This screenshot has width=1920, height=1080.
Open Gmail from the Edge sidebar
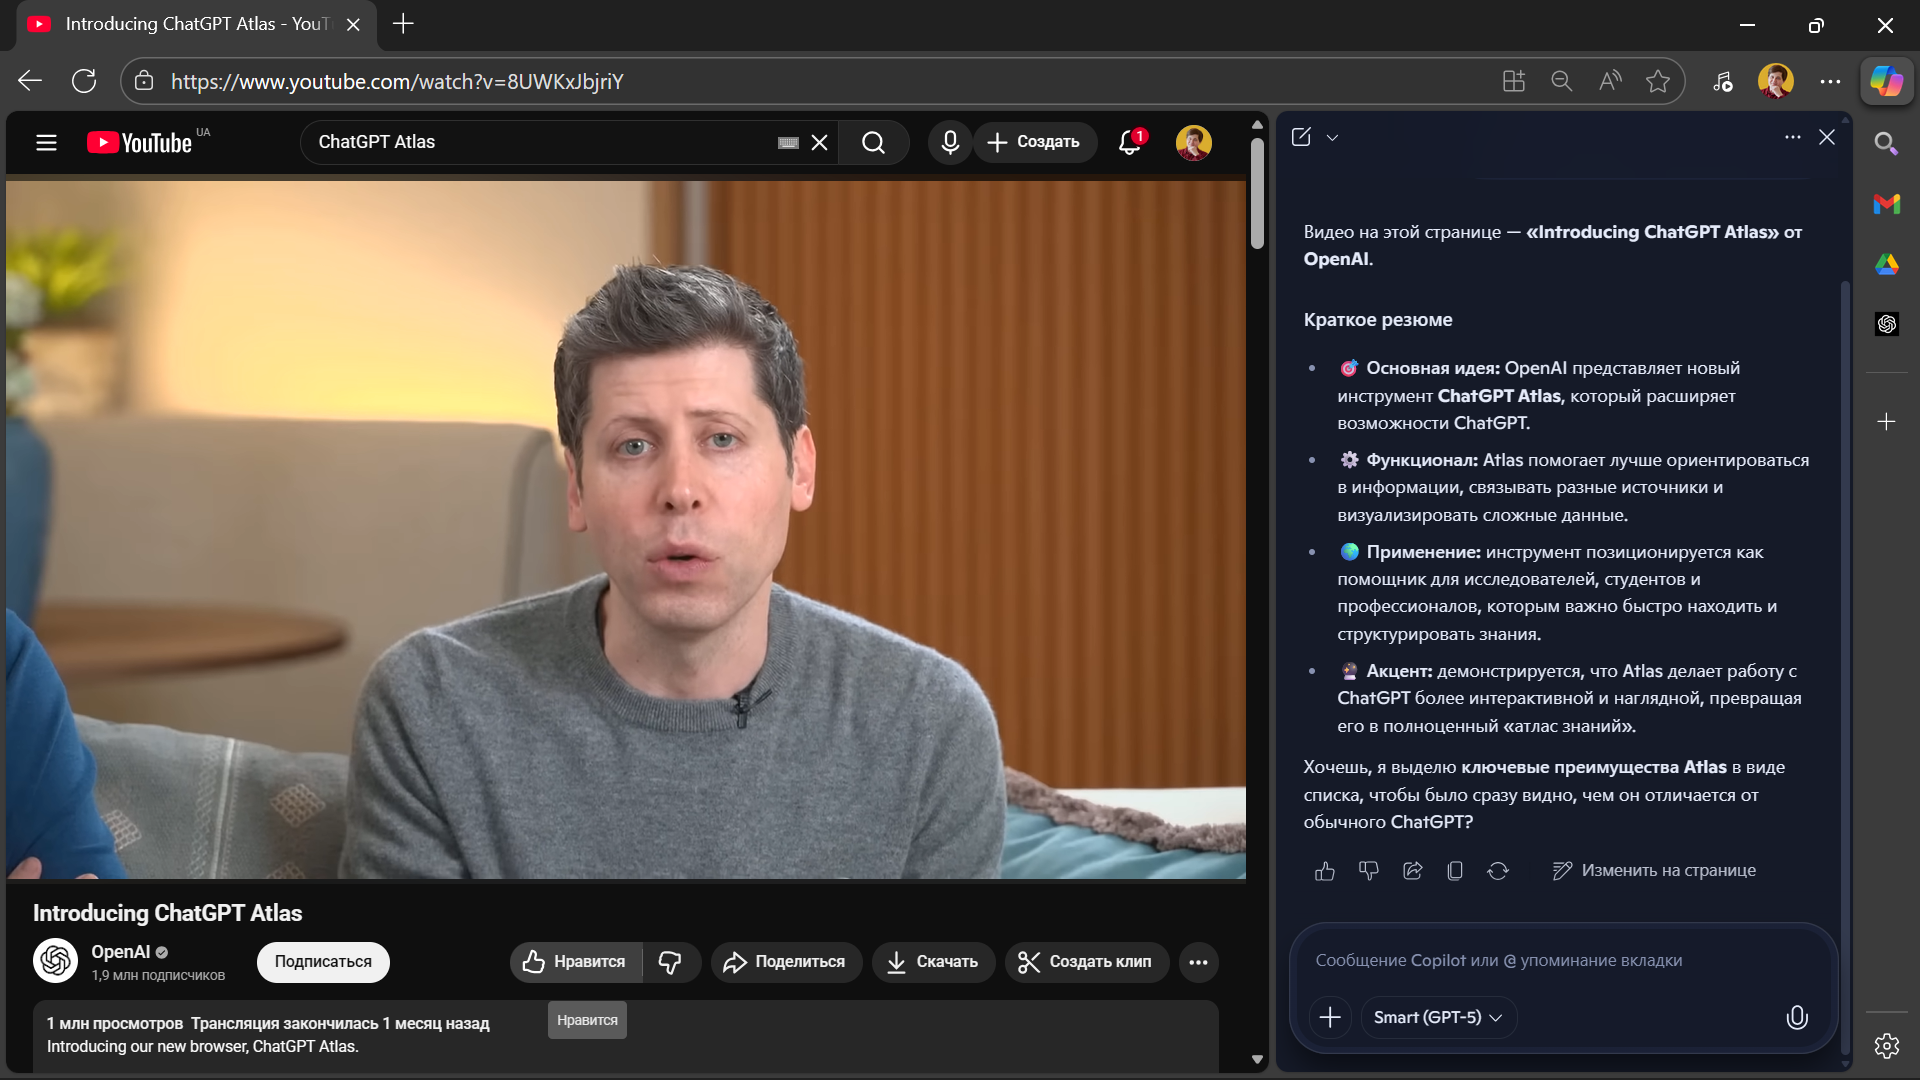1886,204
